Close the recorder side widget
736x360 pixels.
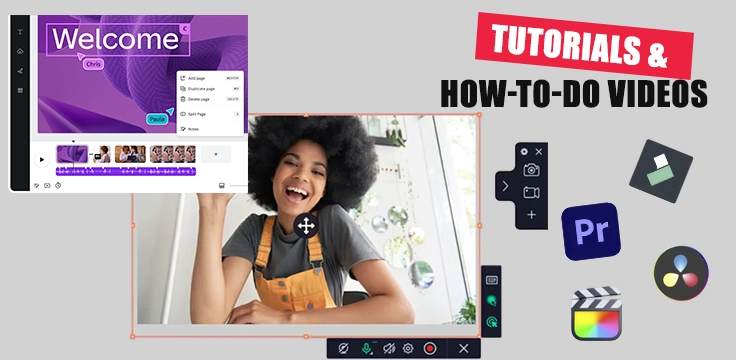click(x=539, y=152)
